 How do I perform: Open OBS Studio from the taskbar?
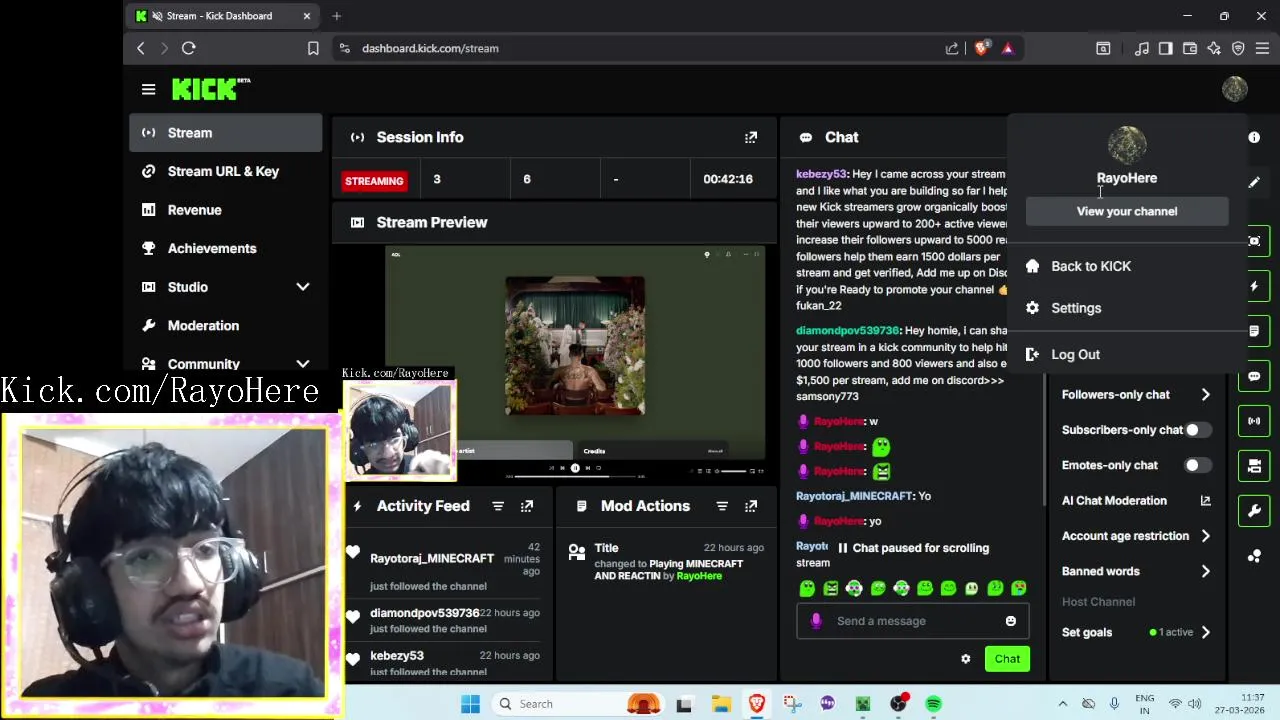[898, 704]
